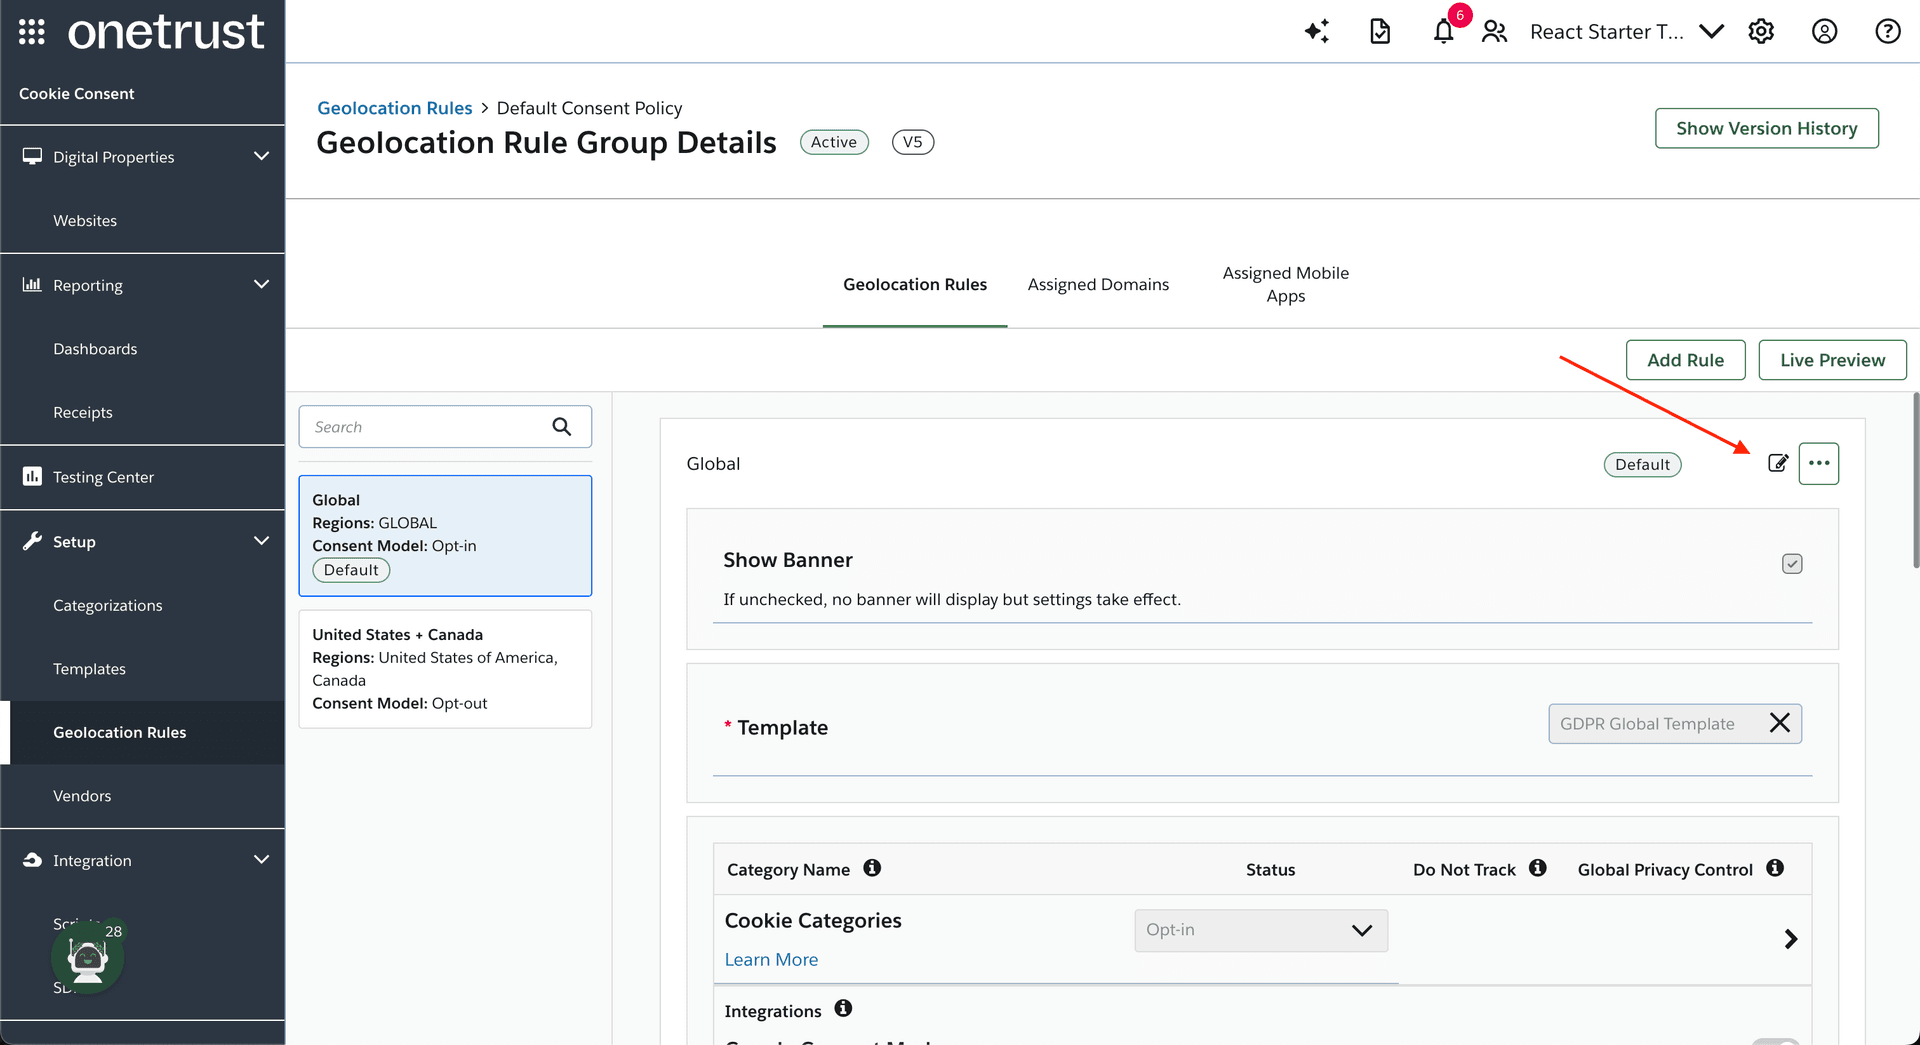Click the Add Rule button

tap(1685, 360)
